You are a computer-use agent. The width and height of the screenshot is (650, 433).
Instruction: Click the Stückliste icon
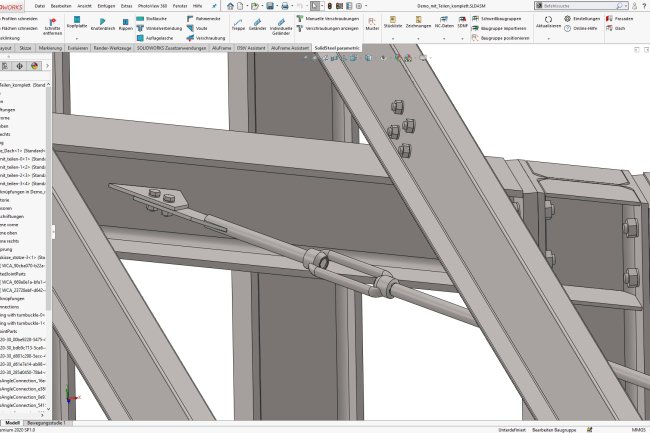[393, 19]
